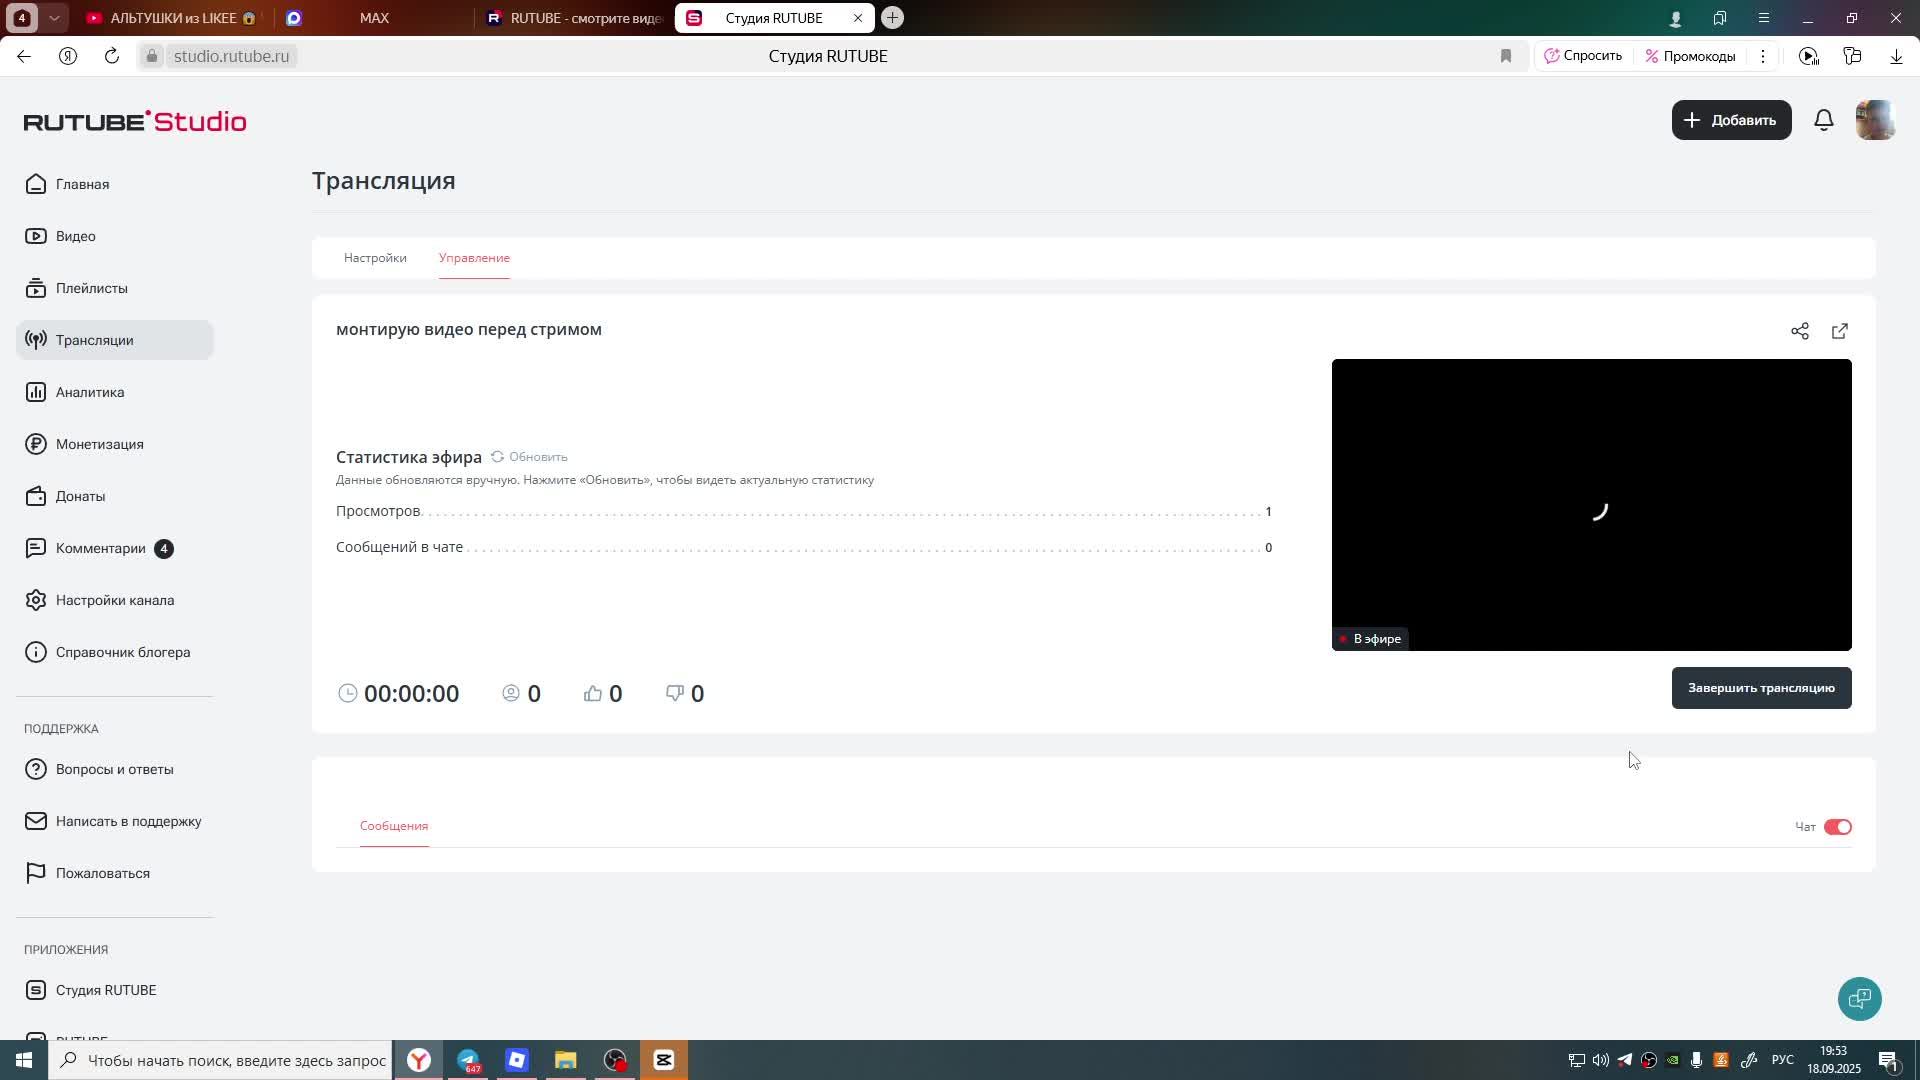Screen dimensions: 1920x1080
Task: Open Аналитика in the sidebar
Action: 90,392
